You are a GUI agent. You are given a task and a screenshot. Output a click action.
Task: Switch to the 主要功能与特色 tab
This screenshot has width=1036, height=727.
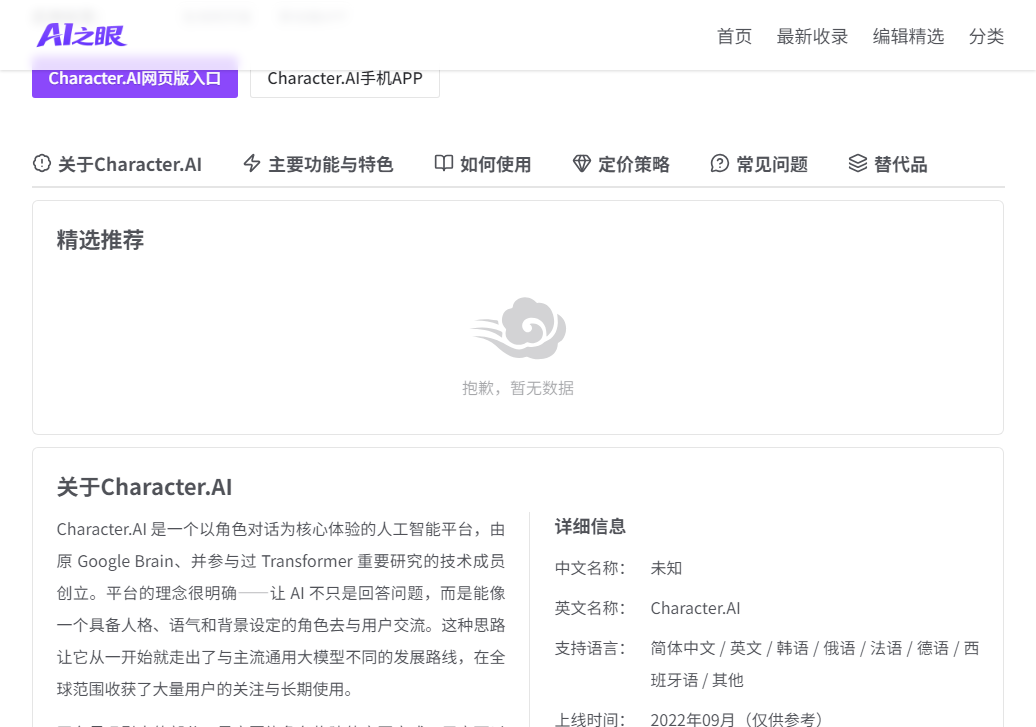[318, 164]
